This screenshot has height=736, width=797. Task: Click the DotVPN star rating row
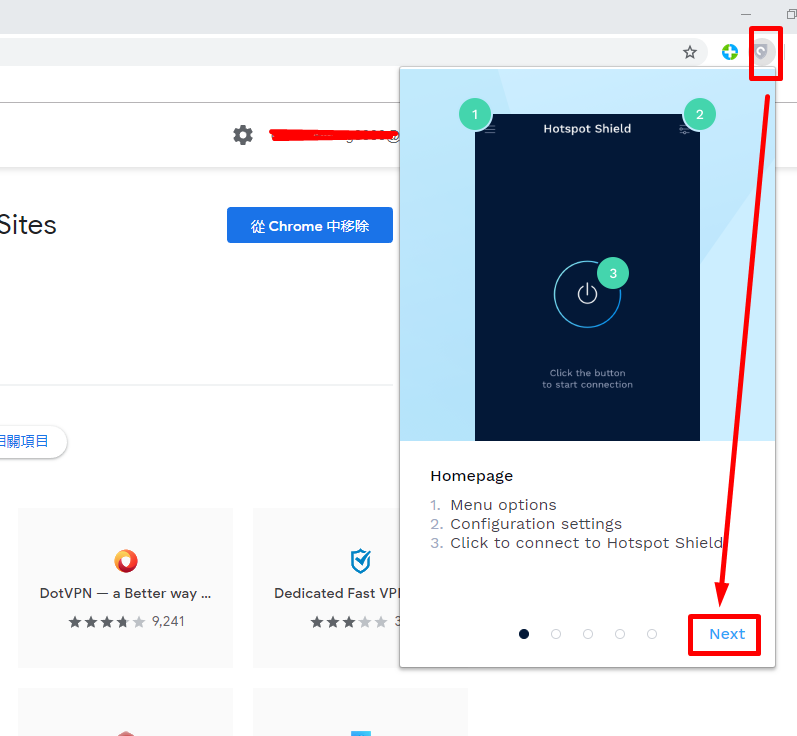[125, 621]
